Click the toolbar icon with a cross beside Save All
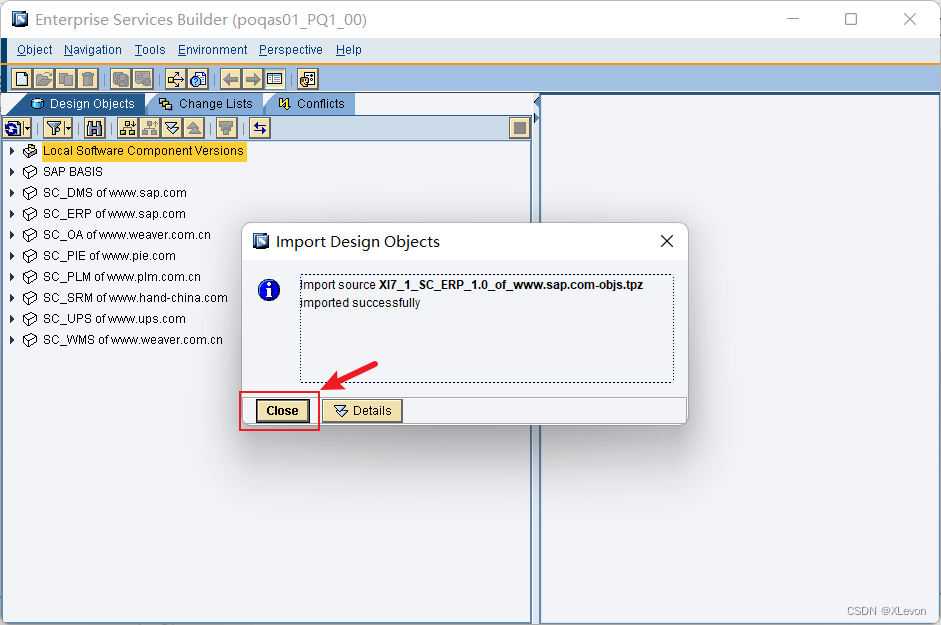This screenshot has height=625, width=941. (x=143, y=79)
